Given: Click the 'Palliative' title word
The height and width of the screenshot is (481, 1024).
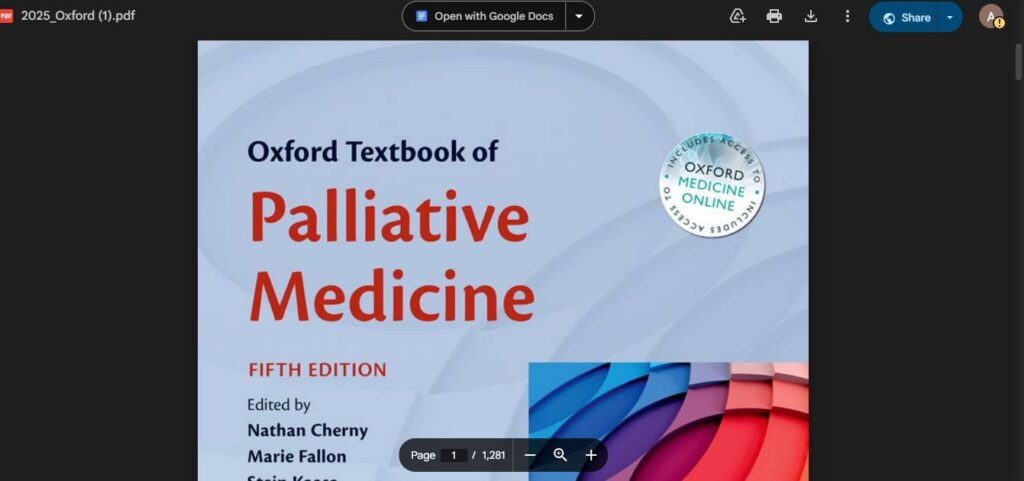Looking at the screenshot, I should (x=389, y=216).
